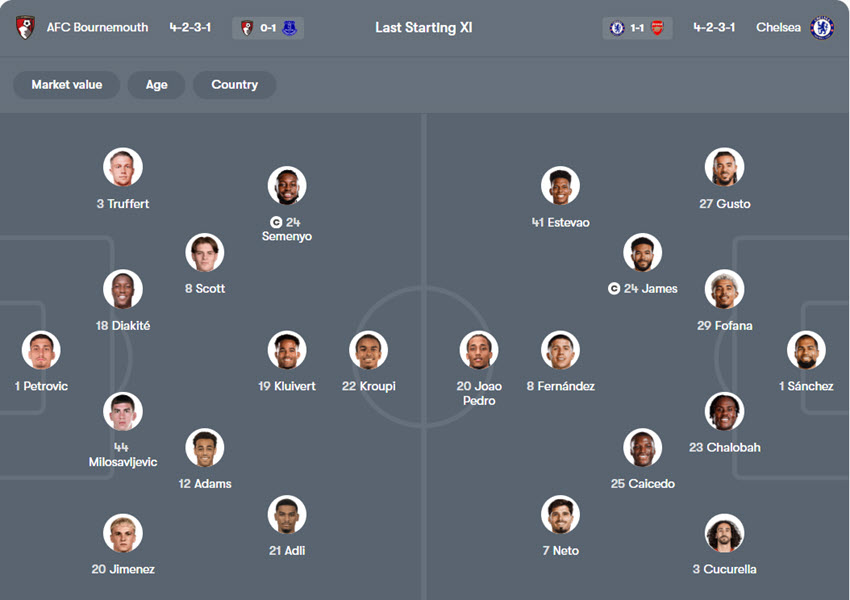Open Chelsea's 1-1 Arsenal result badge
The image size is (850, 600).
[637, 28]
